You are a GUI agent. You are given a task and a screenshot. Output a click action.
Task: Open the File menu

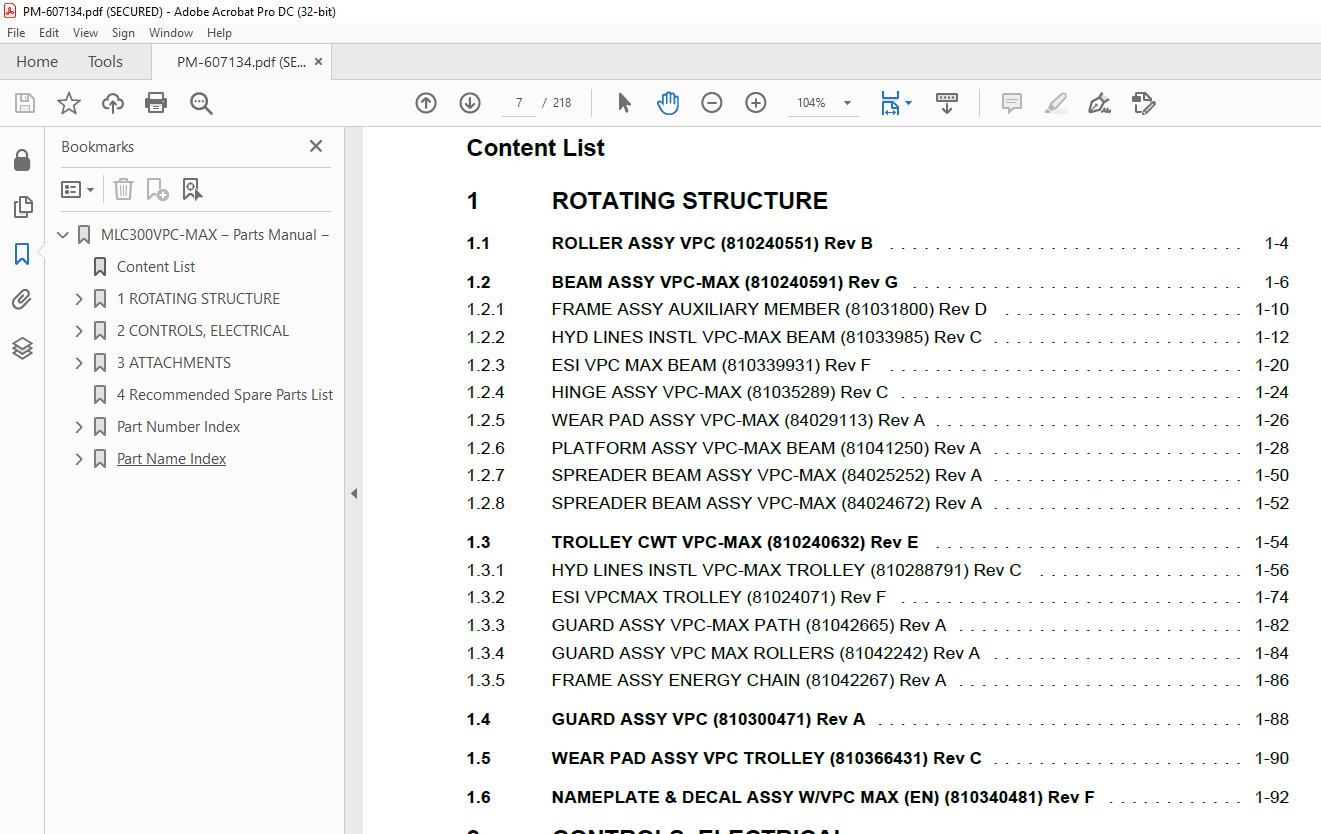tap(16, 33)
